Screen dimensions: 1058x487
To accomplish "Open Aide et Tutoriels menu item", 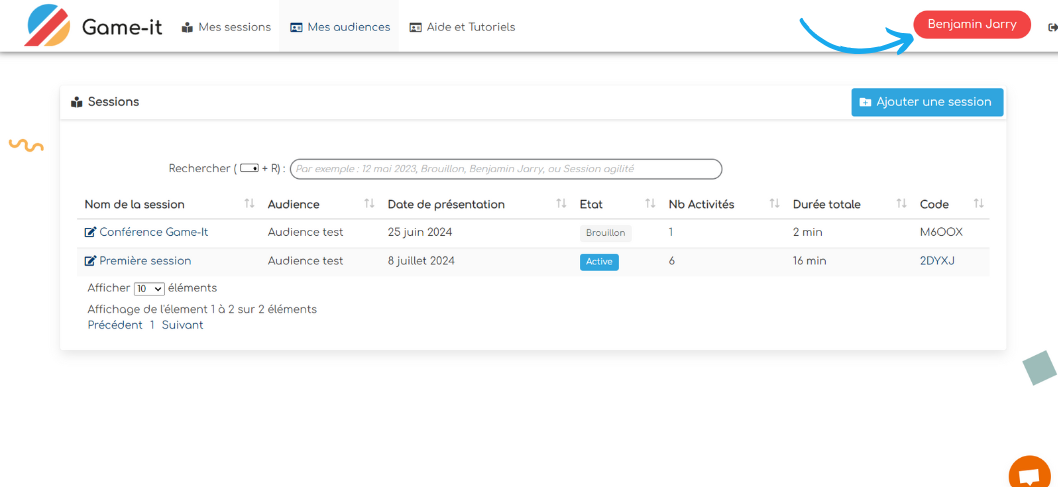I will 462,27.
